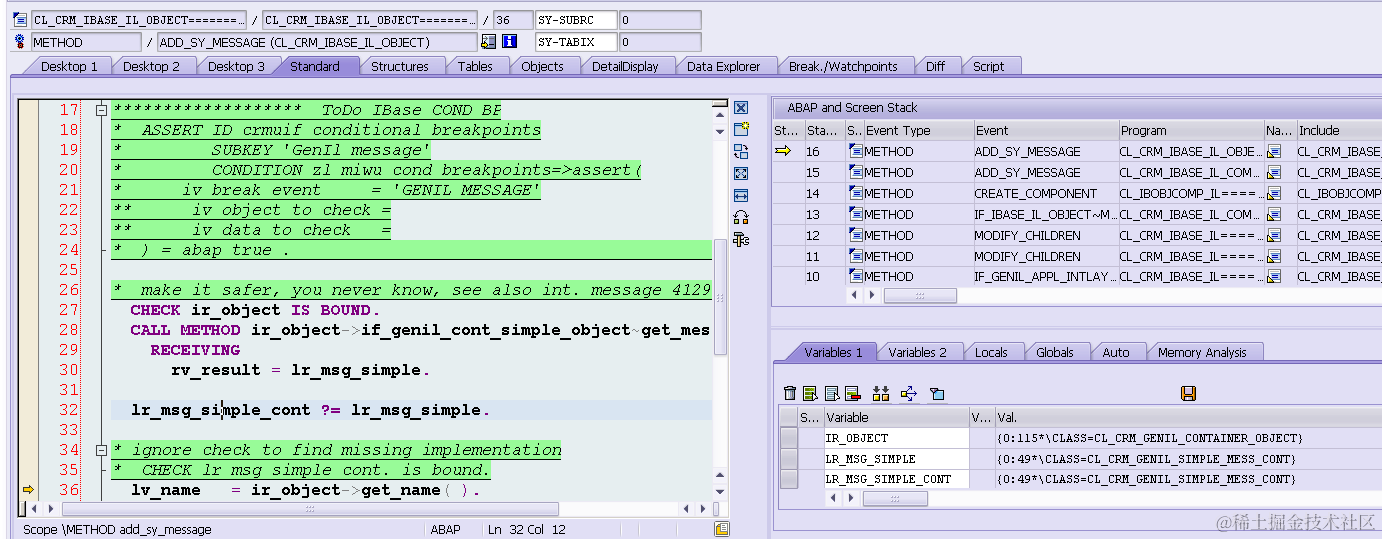This screenshot has height=539, width=1382.
Task: Click the red delete-row icon in variables toolbar
Action: click(x=853, y=394)
